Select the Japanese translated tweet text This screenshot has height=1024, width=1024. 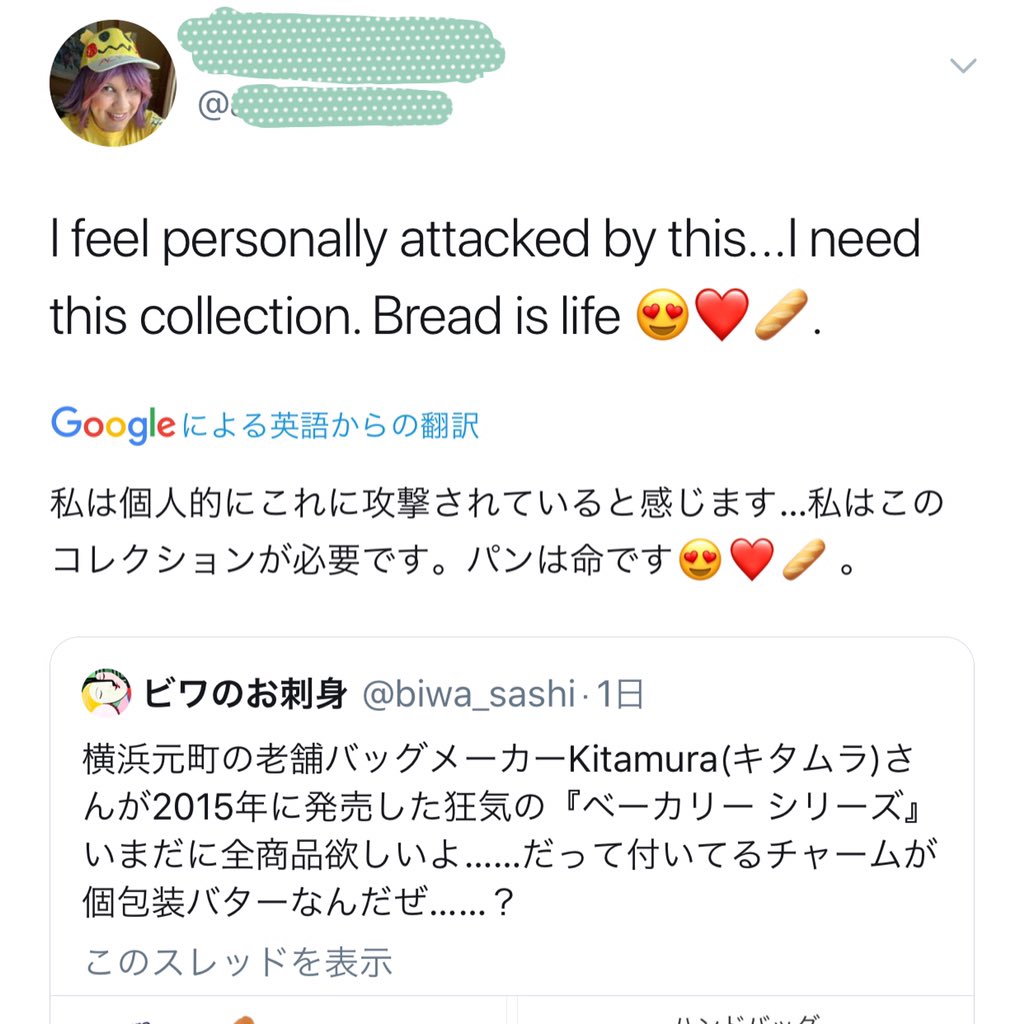coord(496,533)
